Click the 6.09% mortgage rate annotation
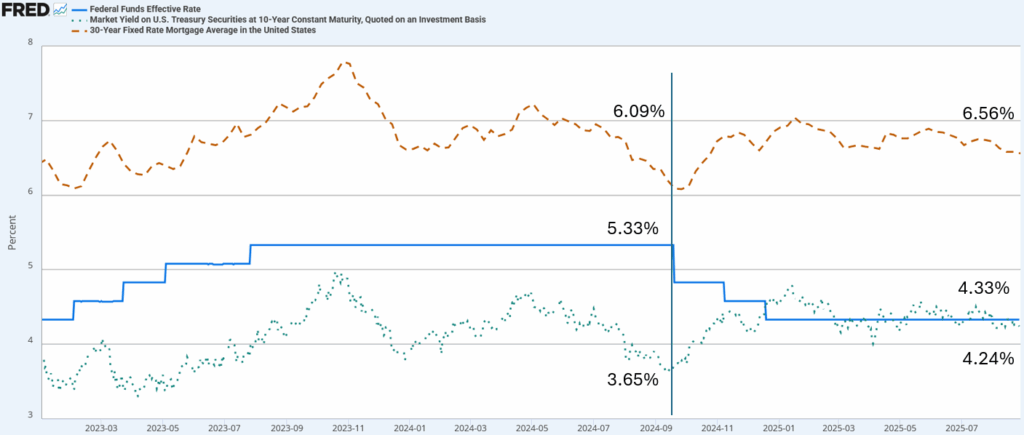Viewport: 1024px width, 440px height. click(640, 112)
